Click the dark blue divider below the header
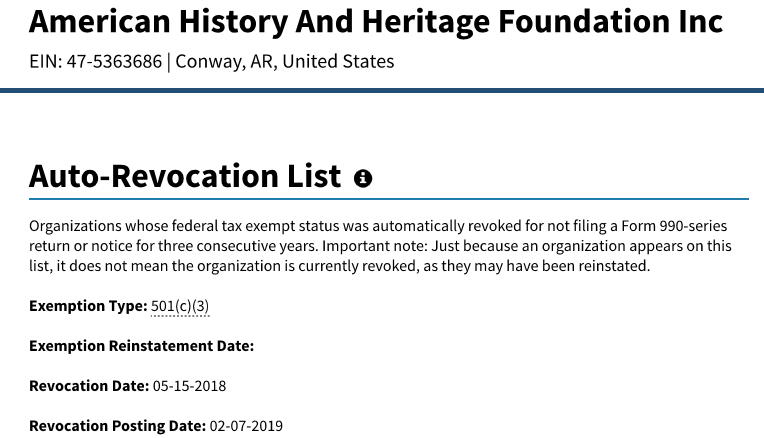The image size is (764, 438). (382, 90)
